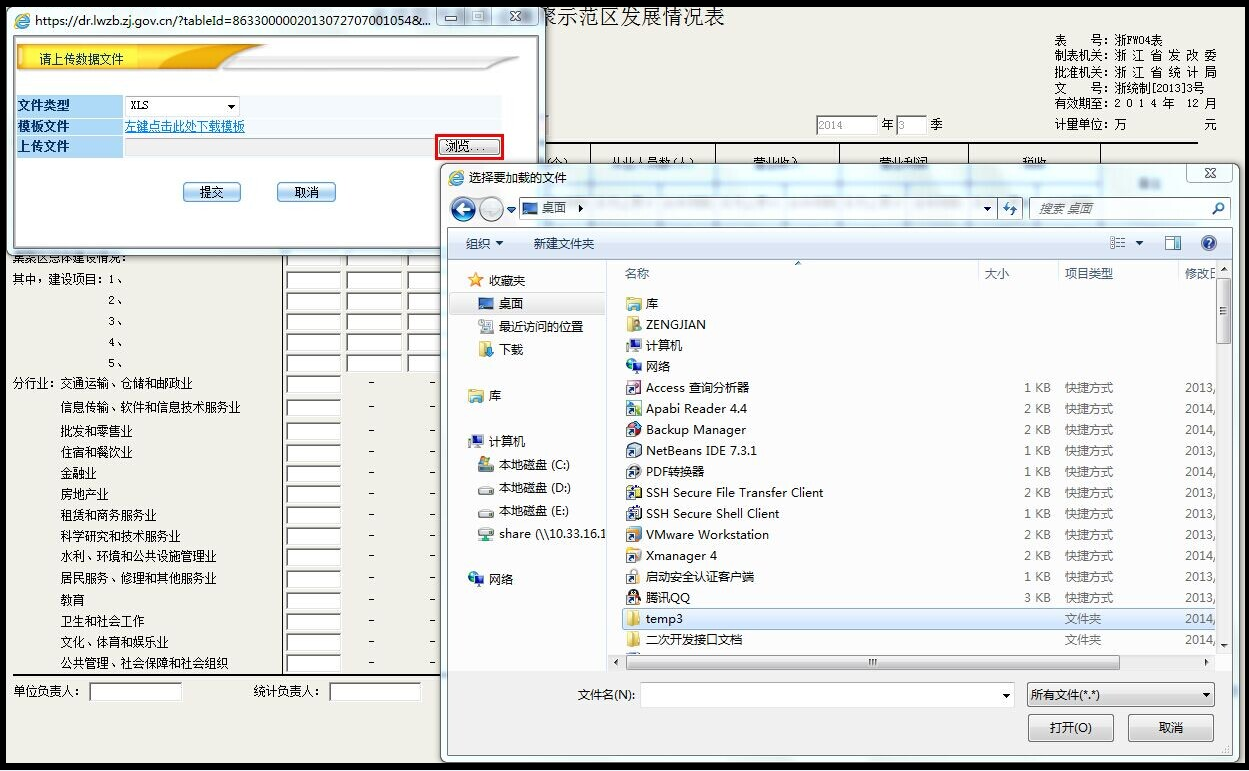1249x771 pixels.
Task: Select 库 in navigation pane
Action: tap(485, 396)
